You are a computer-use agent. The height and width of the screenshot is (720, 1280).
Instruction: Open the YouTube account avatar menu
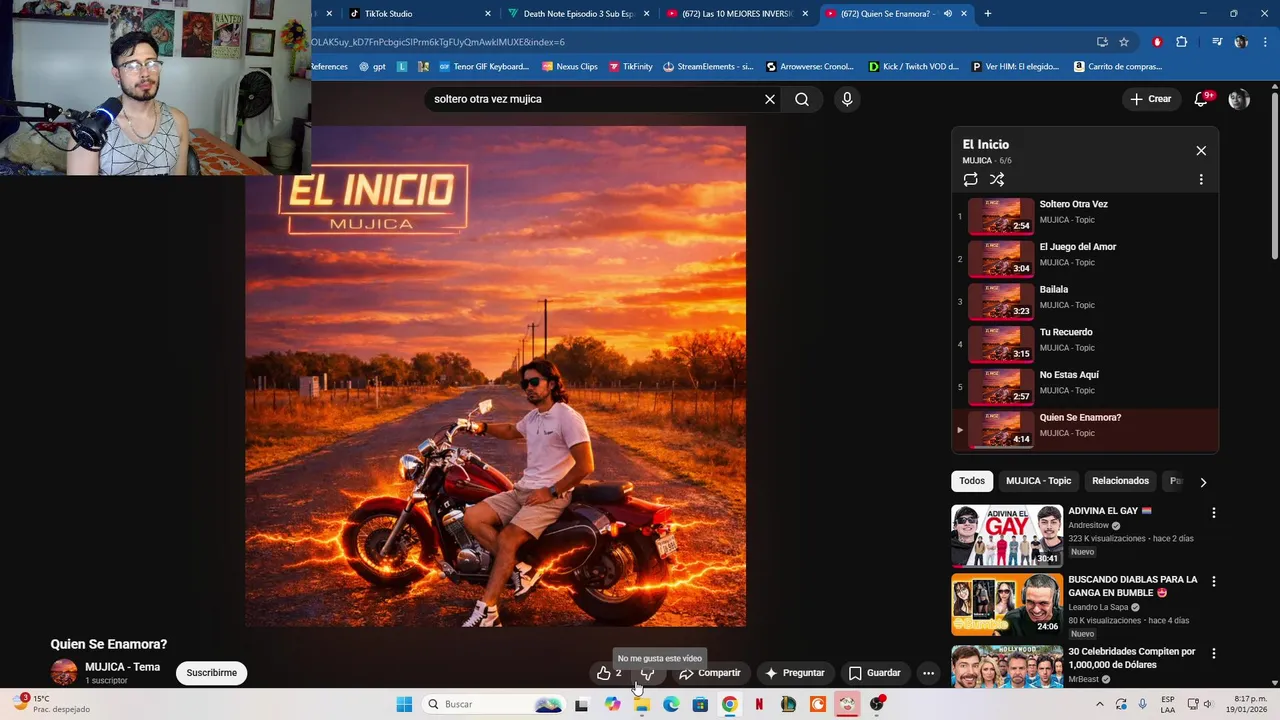tap(1239, 99)
